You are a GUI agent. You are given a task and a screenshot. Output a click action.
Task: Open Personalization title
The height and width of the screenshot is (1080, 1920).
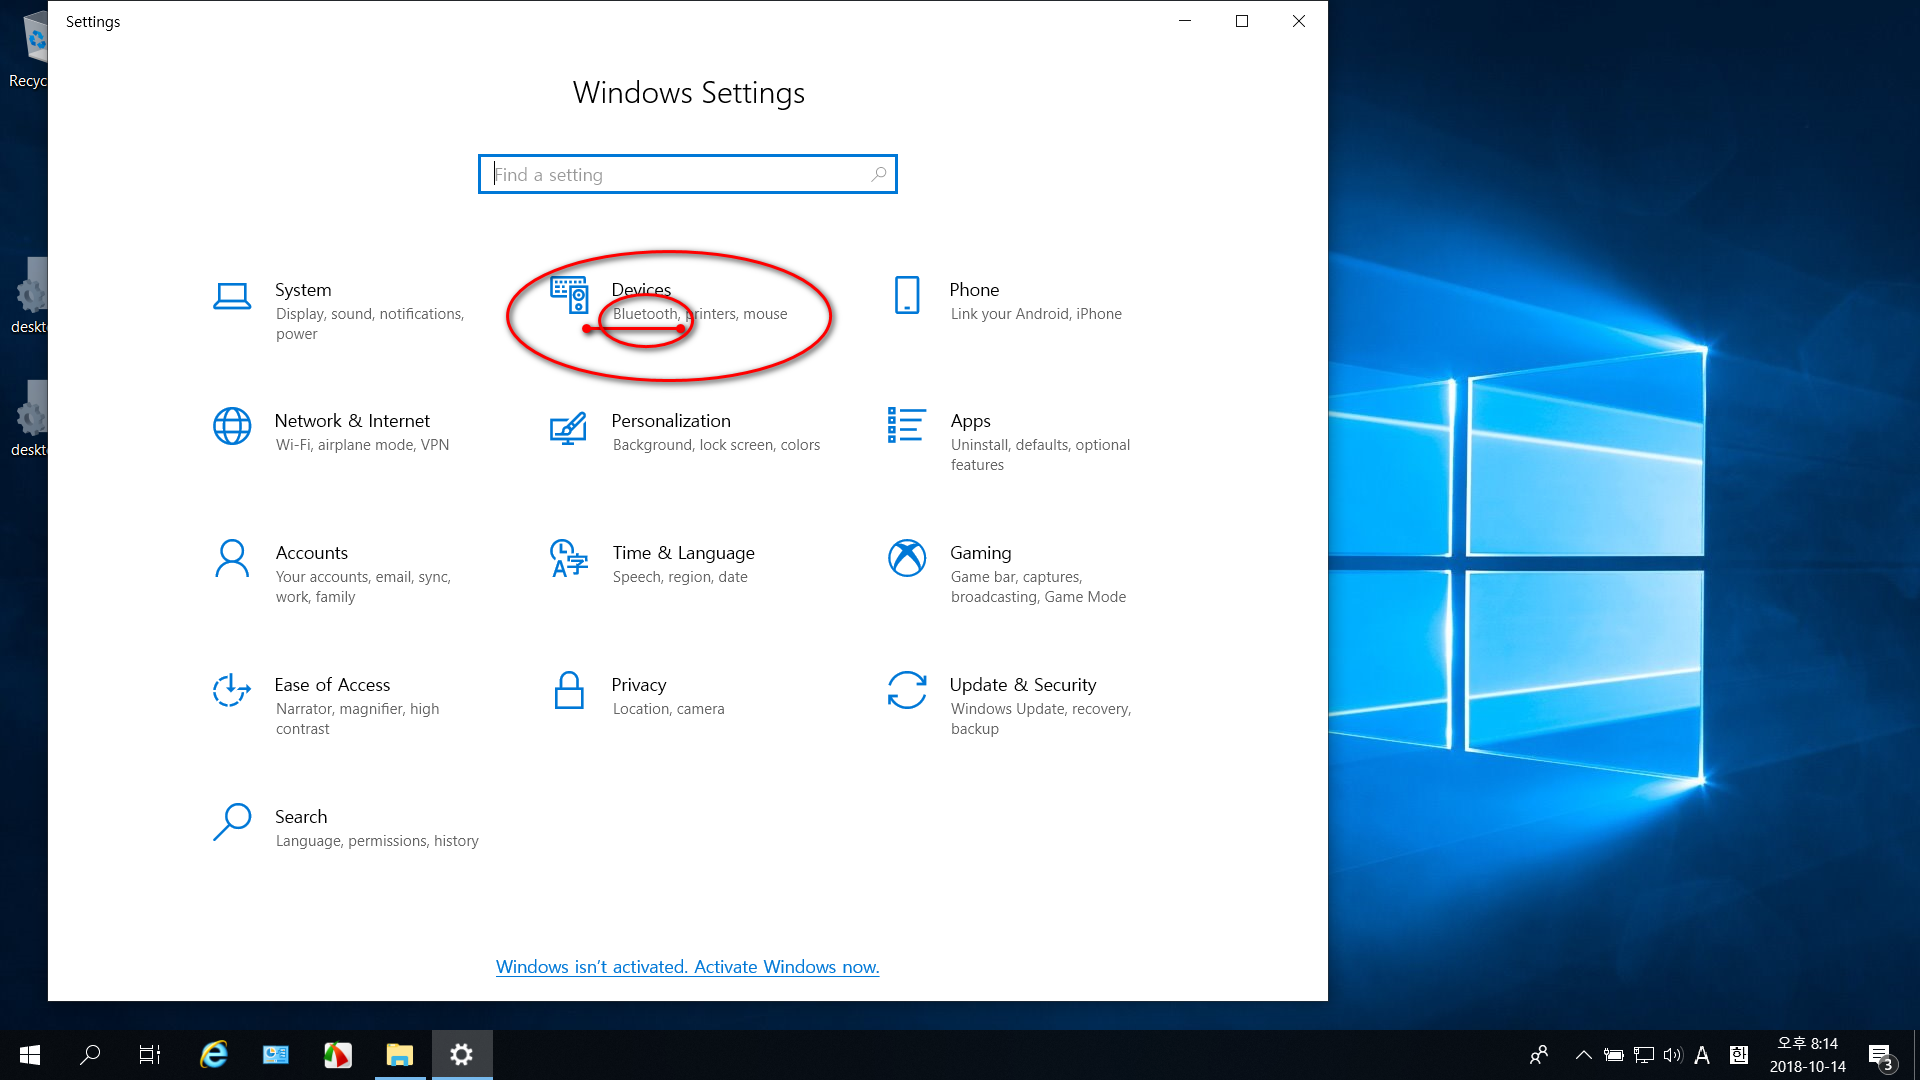(671, 421)
